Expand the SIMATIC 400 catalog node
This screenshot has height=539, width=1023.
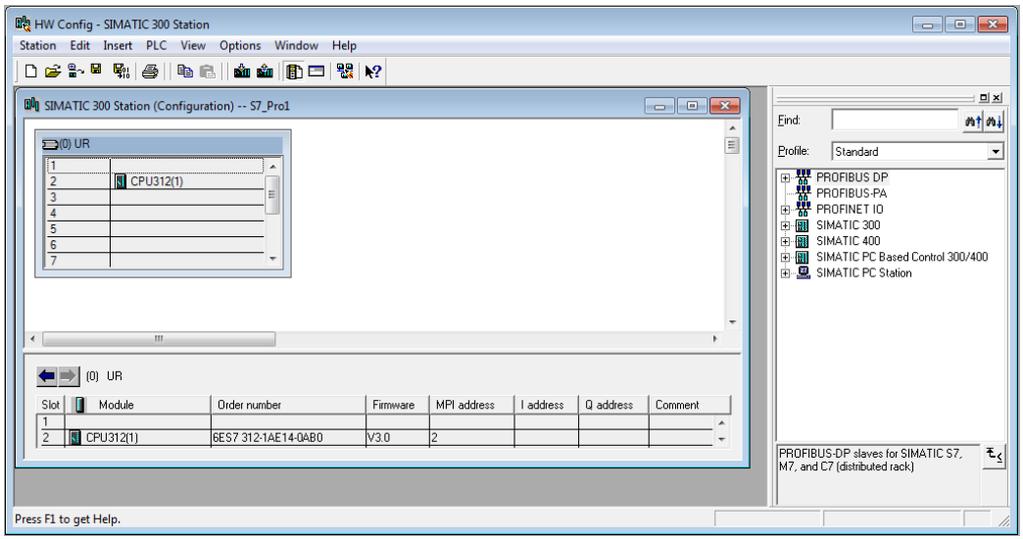click(x=786, y=241)
